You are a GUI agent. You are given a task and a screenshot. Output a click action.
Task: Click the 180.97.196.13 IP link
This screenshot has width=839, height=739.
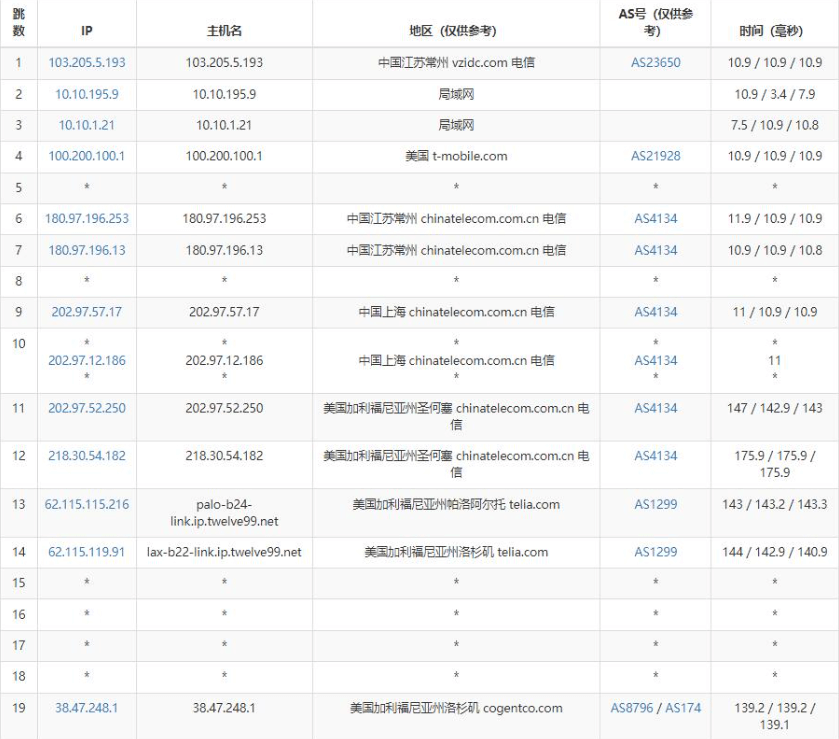[x=87, y=250]
